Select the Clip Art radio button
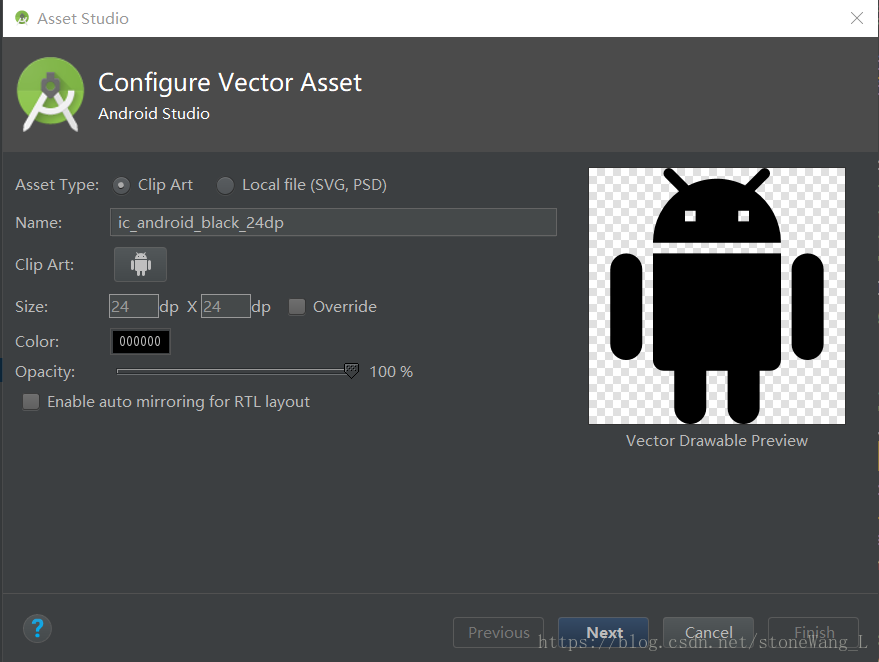This screenshot has width=879, height=662. tap(121, 185)
